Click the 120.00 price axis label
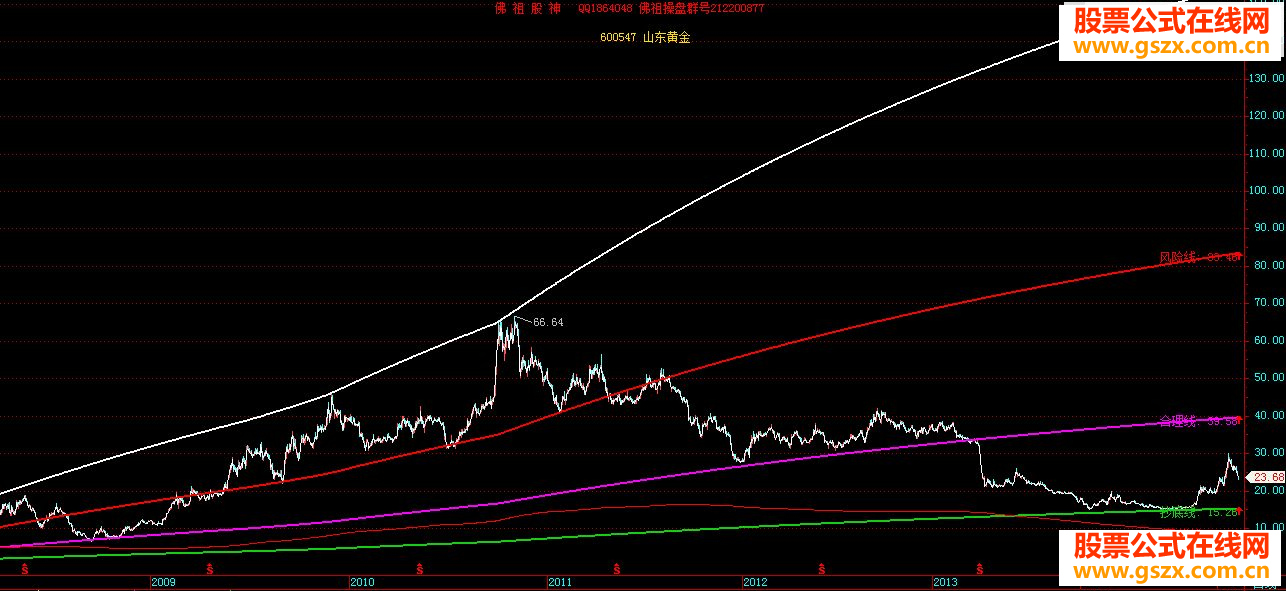Screen dimensions: 1286x591 [x=1266, y=116]
